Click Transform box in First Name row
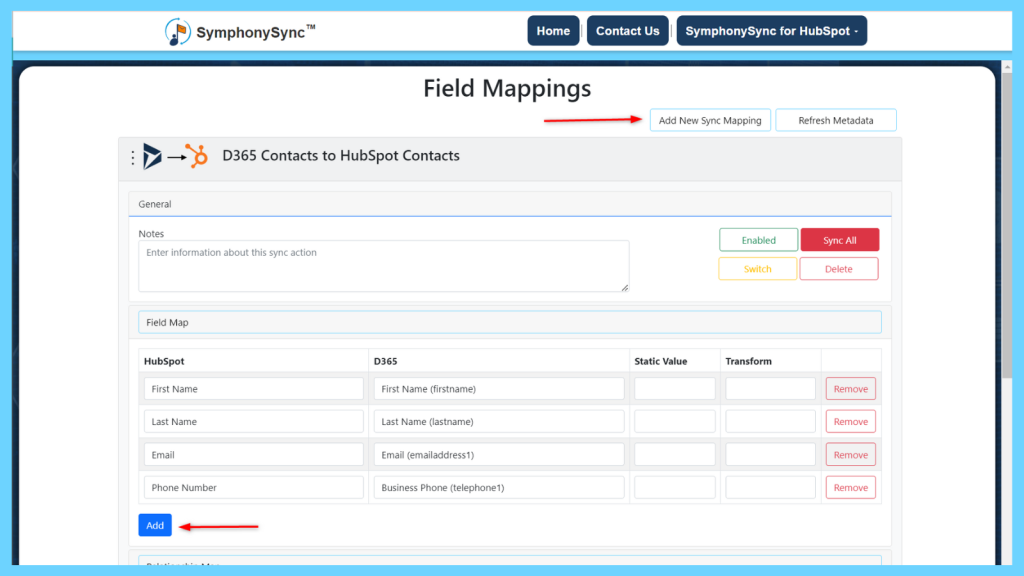The width and height of the screenshot is (1024, 576). tap(771, 389)
